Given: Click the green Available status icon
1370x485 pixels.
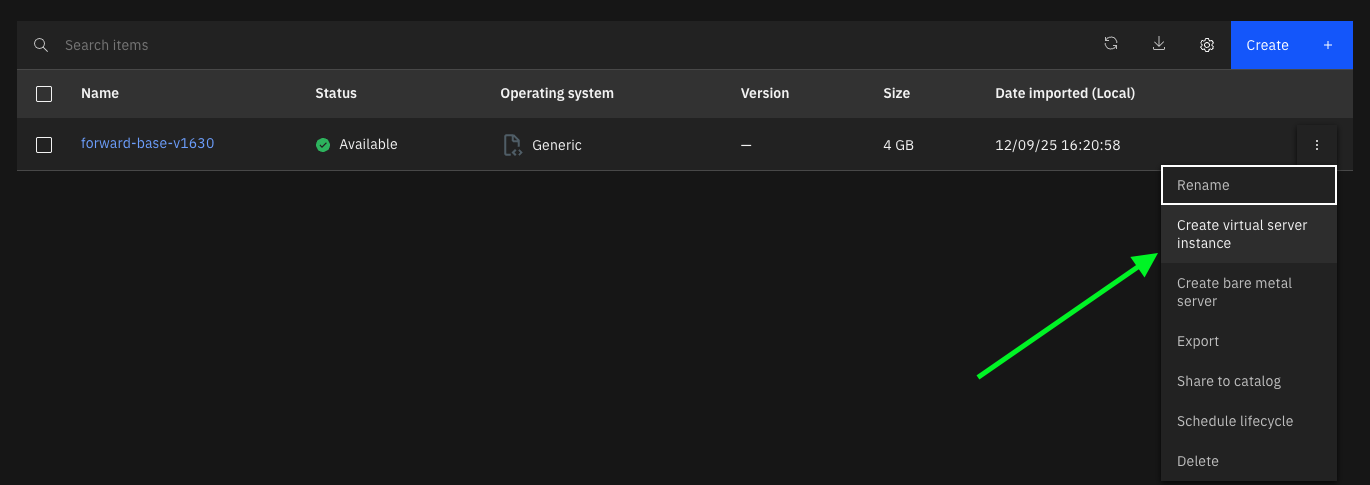Looking at the screenshot, I should (x=323, y=145).
